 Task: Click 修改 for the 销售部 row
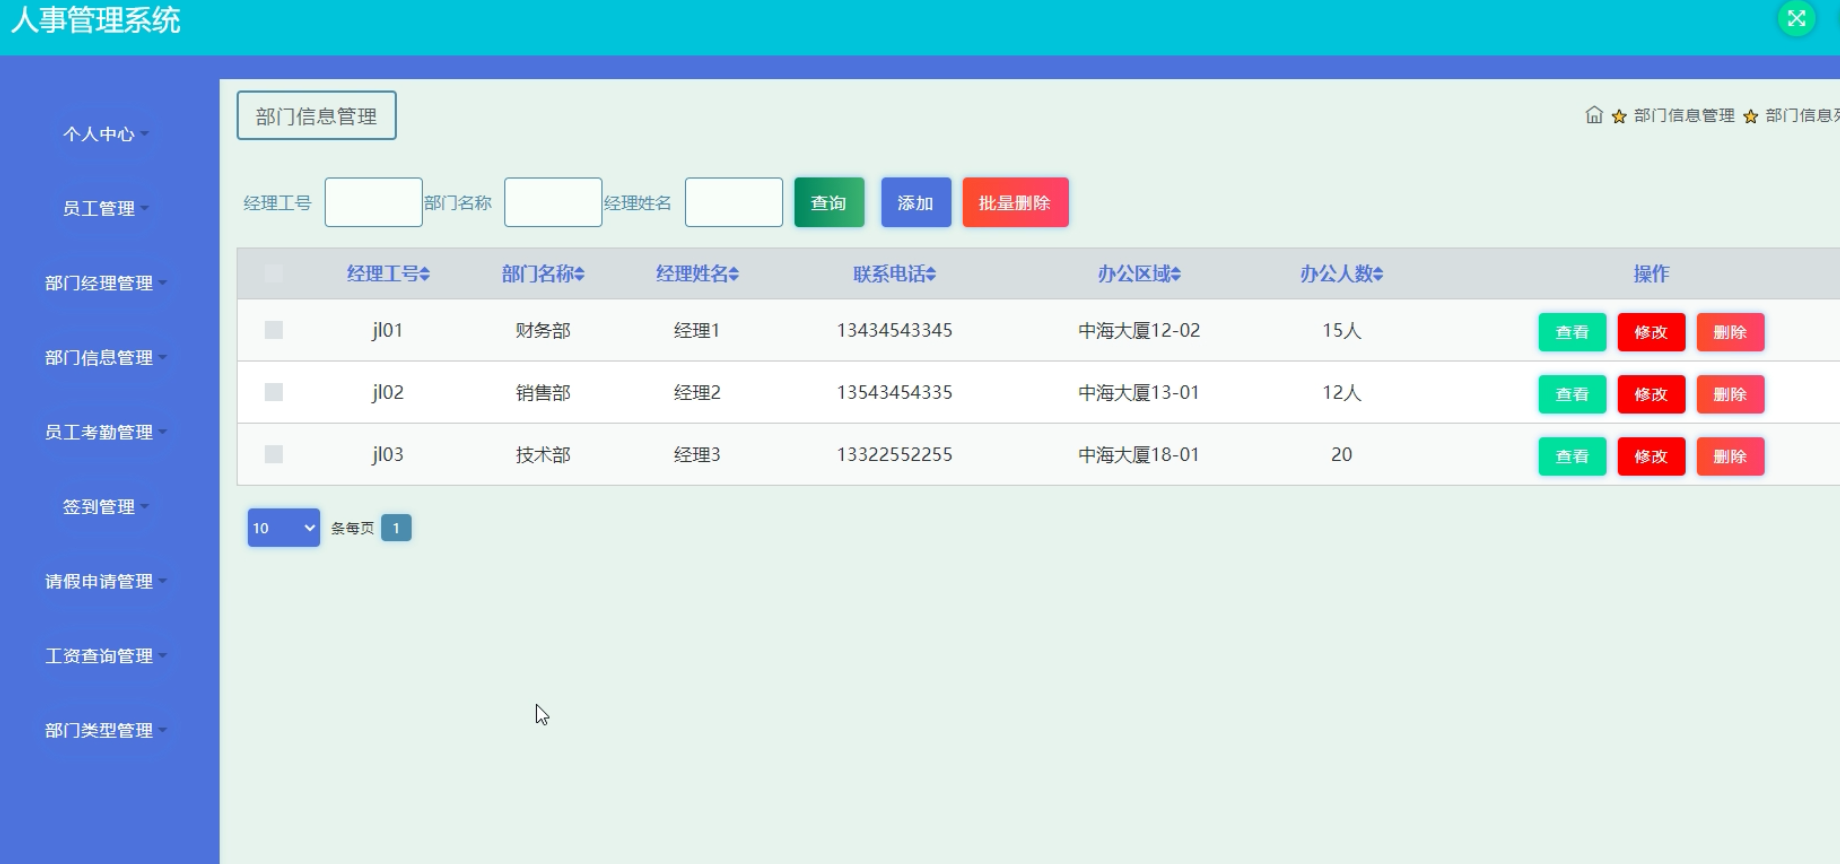pyautogui.click(x=1651, y=394)
